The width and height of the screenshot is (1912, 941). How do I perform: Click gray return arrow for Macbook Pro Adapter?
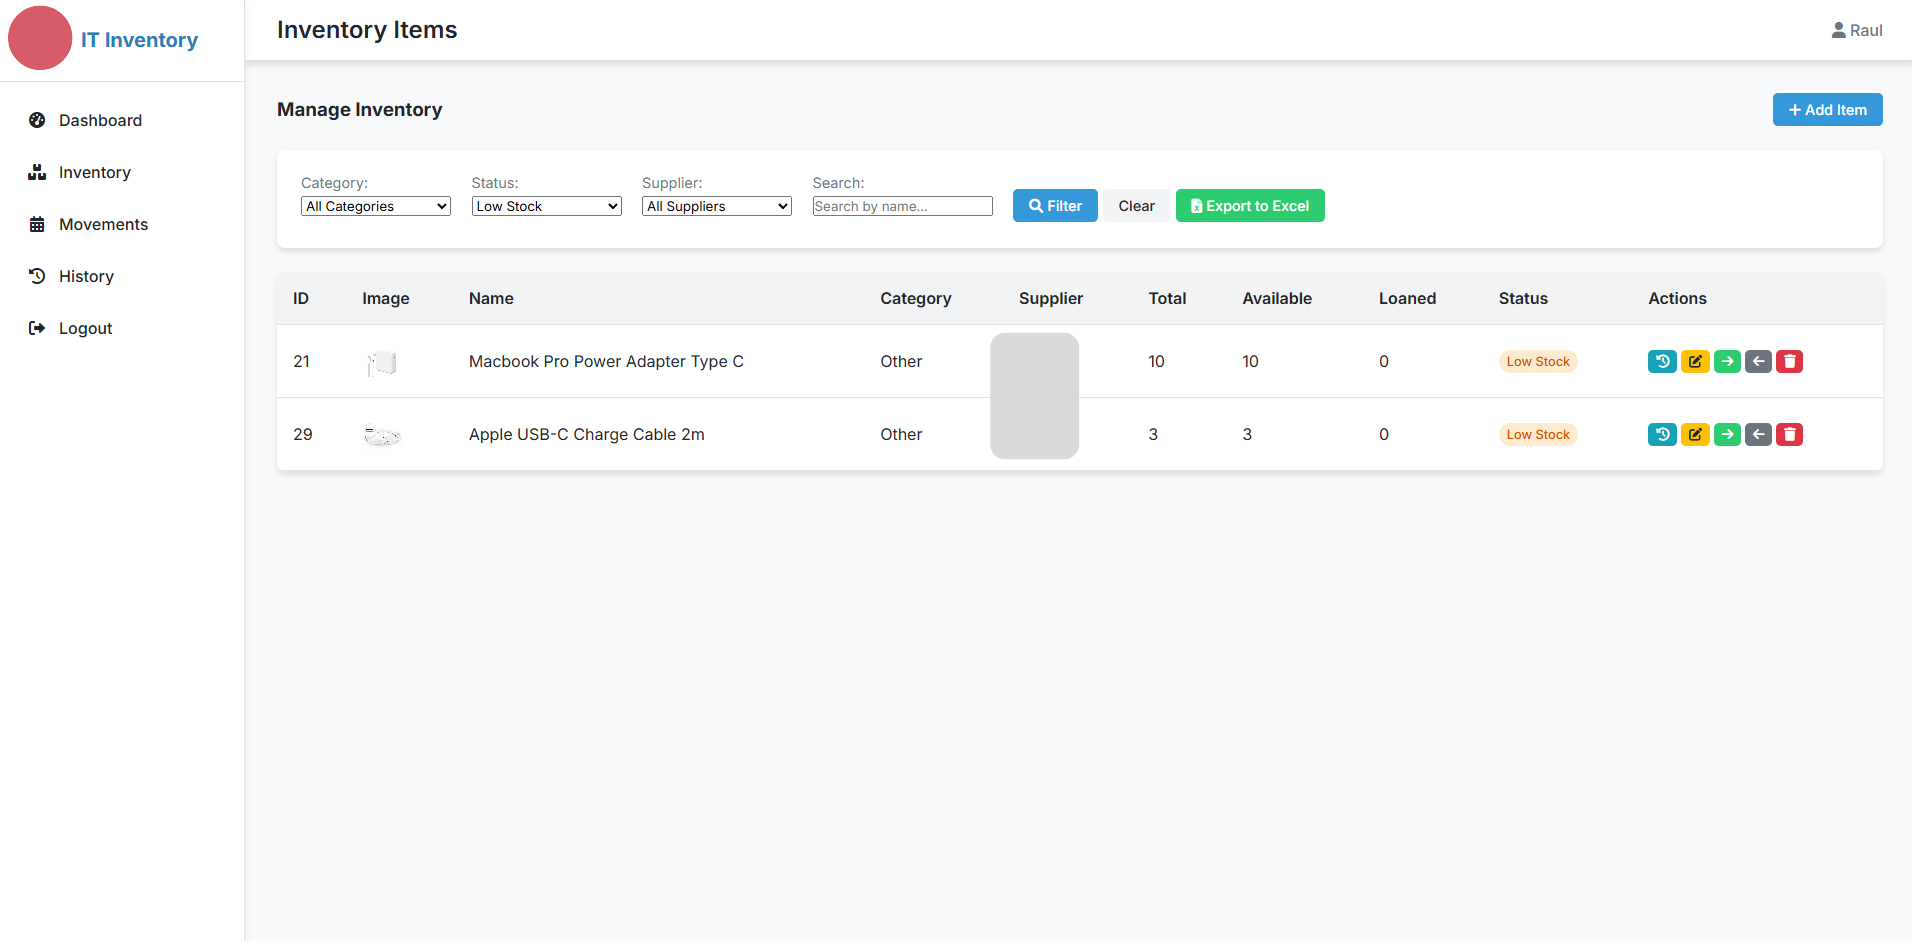tap(1758, 361)
